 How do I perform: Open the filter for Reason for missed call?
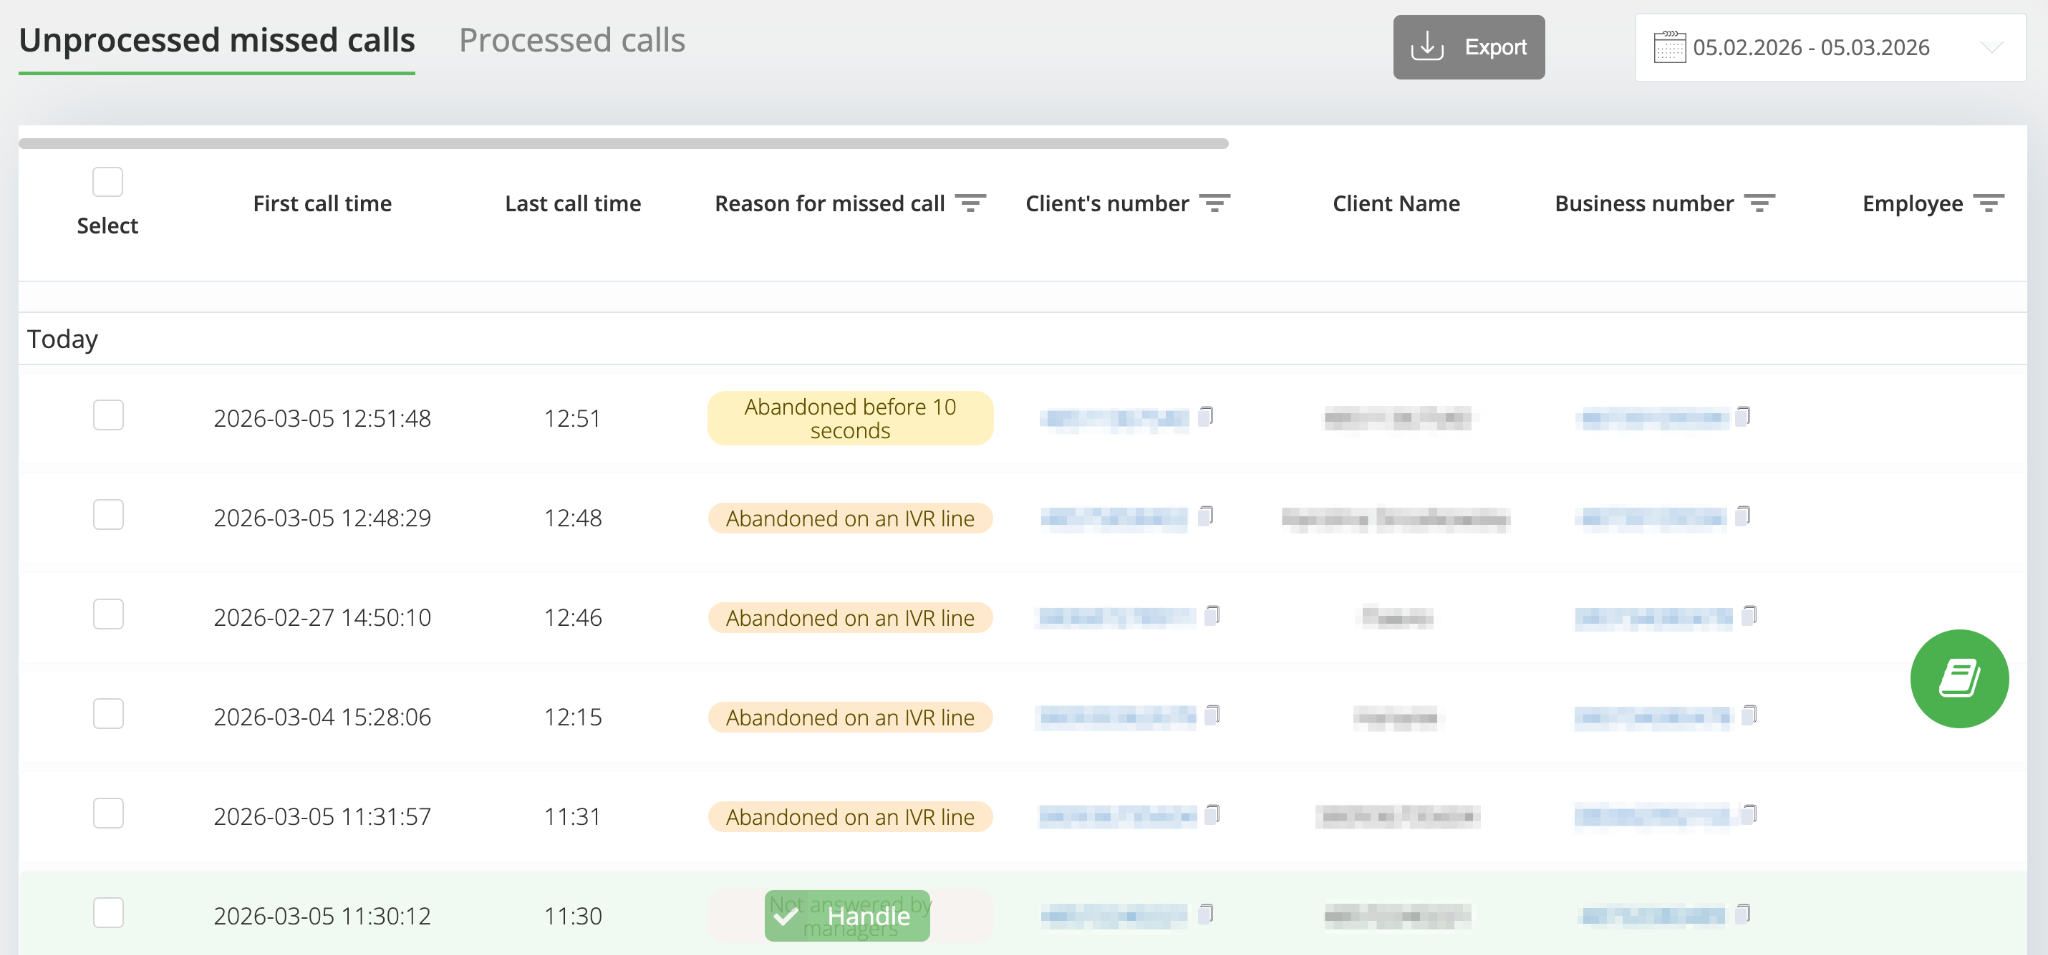(x=973, y=202)
